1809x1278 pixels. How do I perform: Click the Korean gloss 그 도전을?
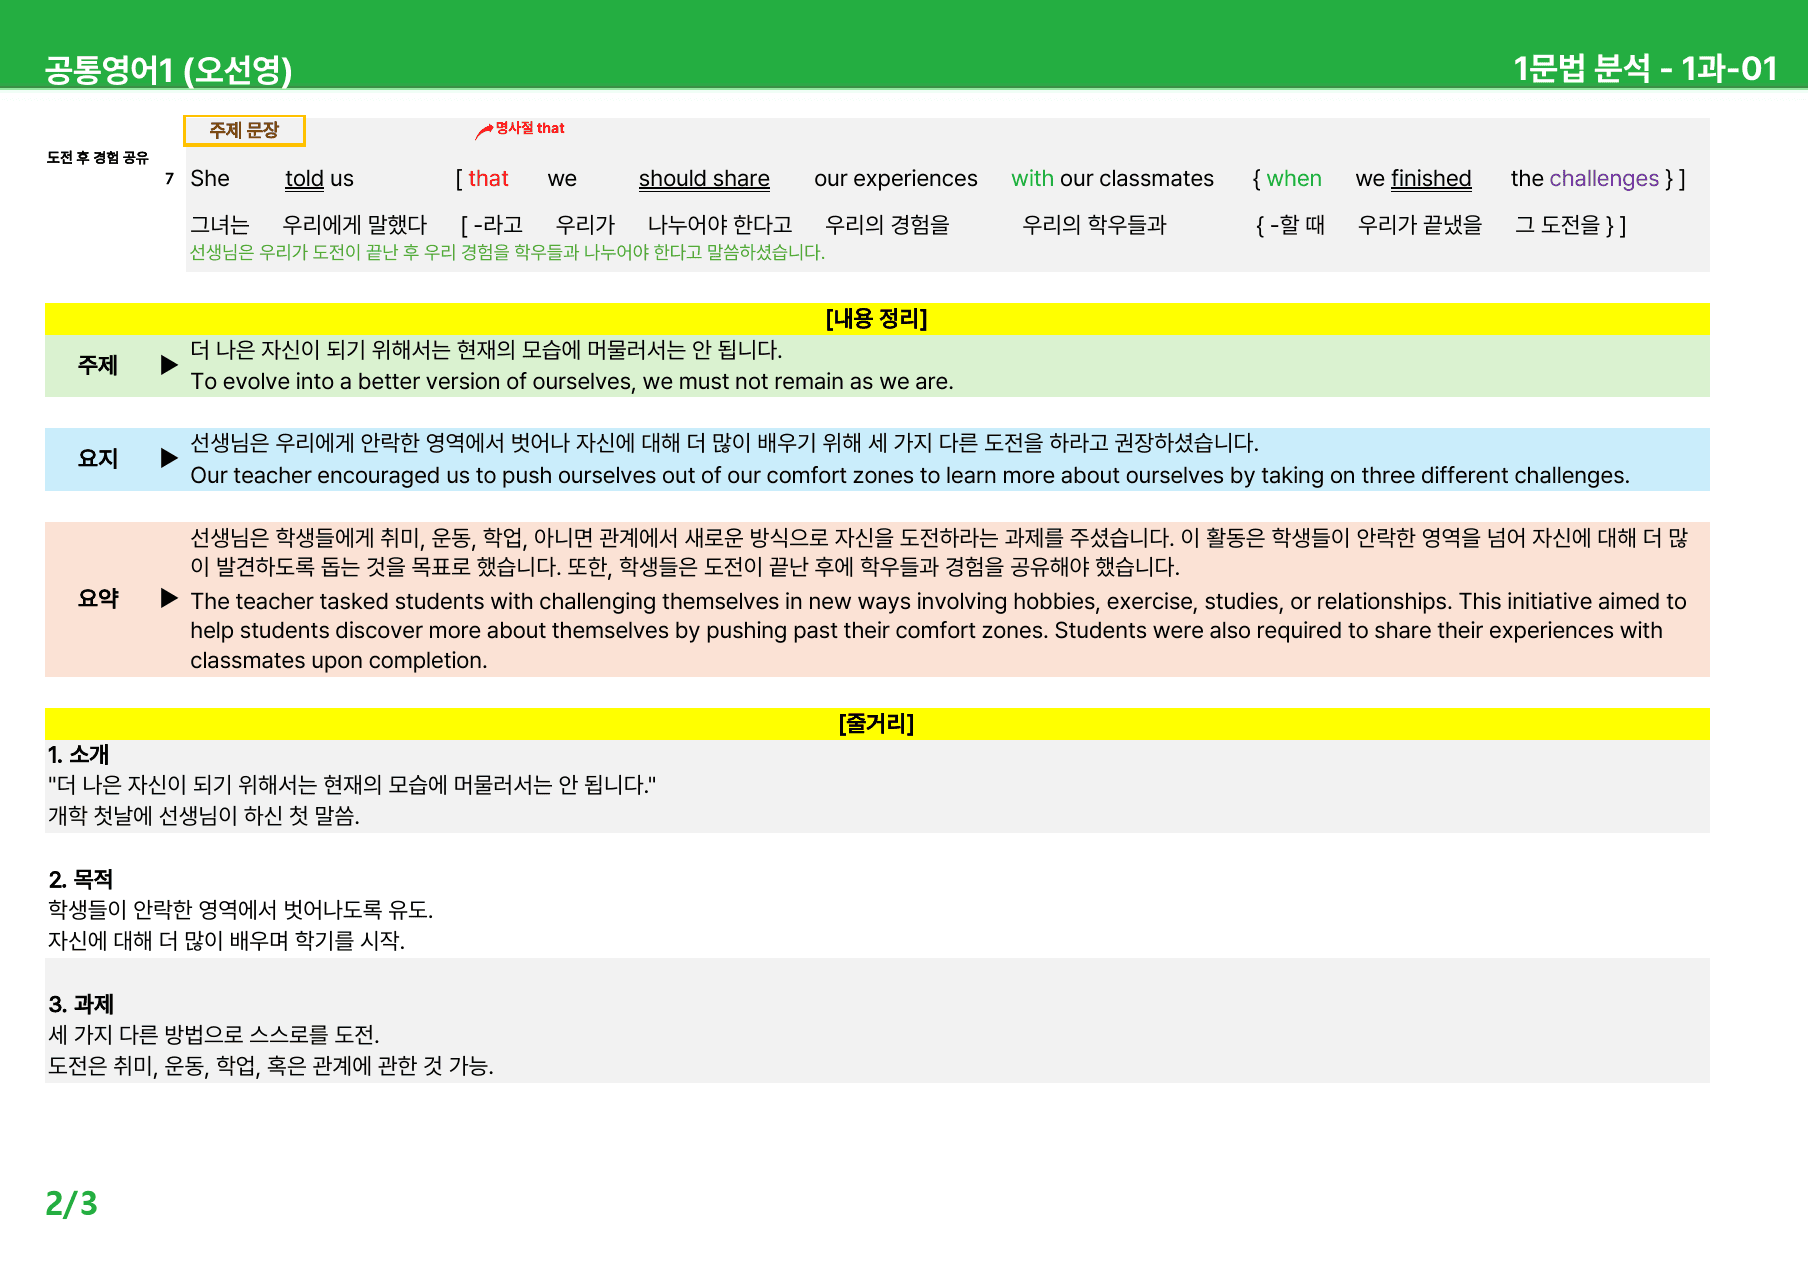point(1557,225)
